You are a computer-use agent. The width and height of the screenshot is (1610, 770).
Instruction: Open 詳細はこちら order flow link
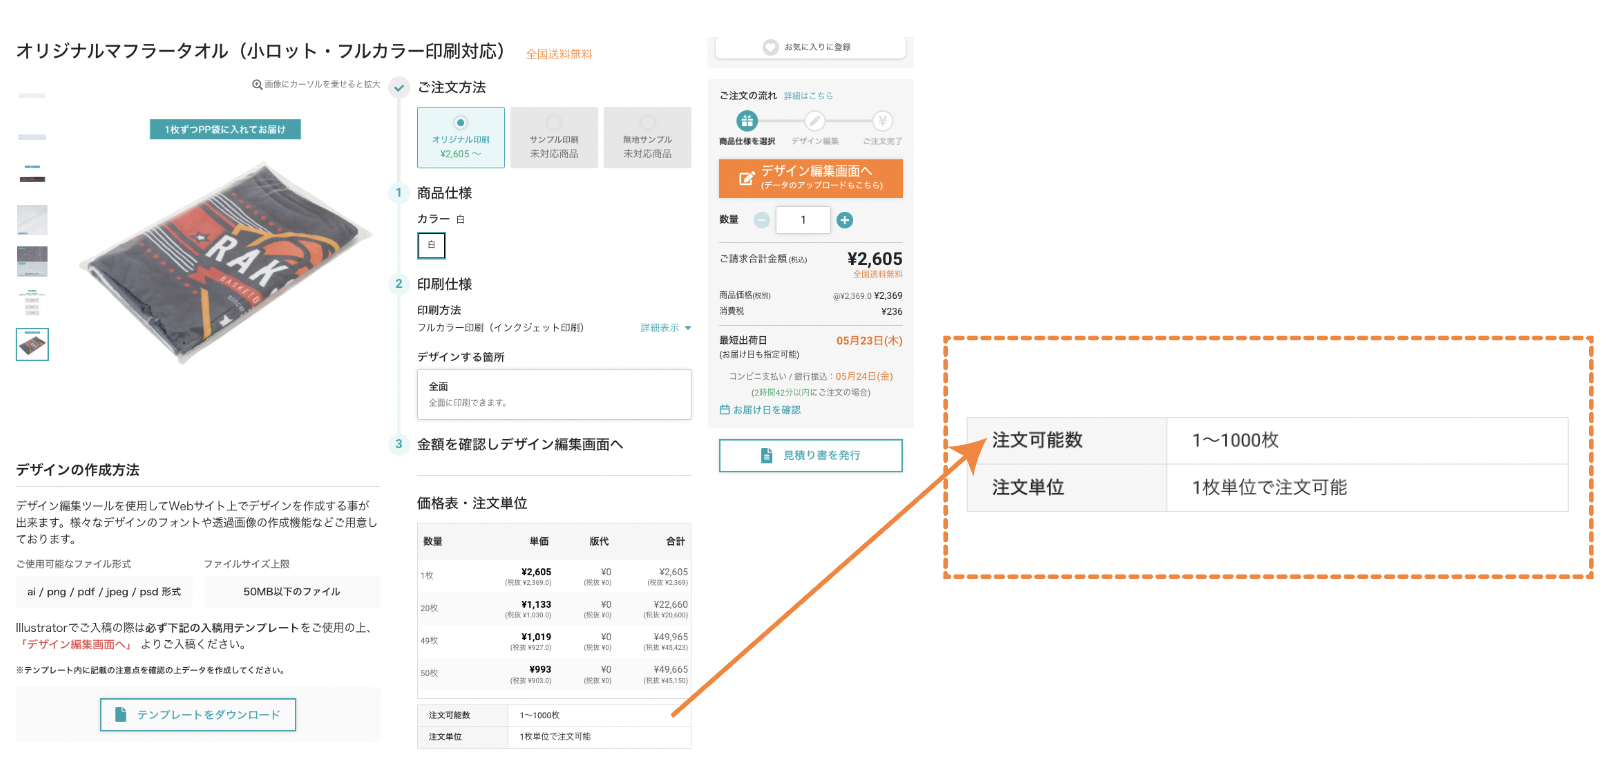808,96
